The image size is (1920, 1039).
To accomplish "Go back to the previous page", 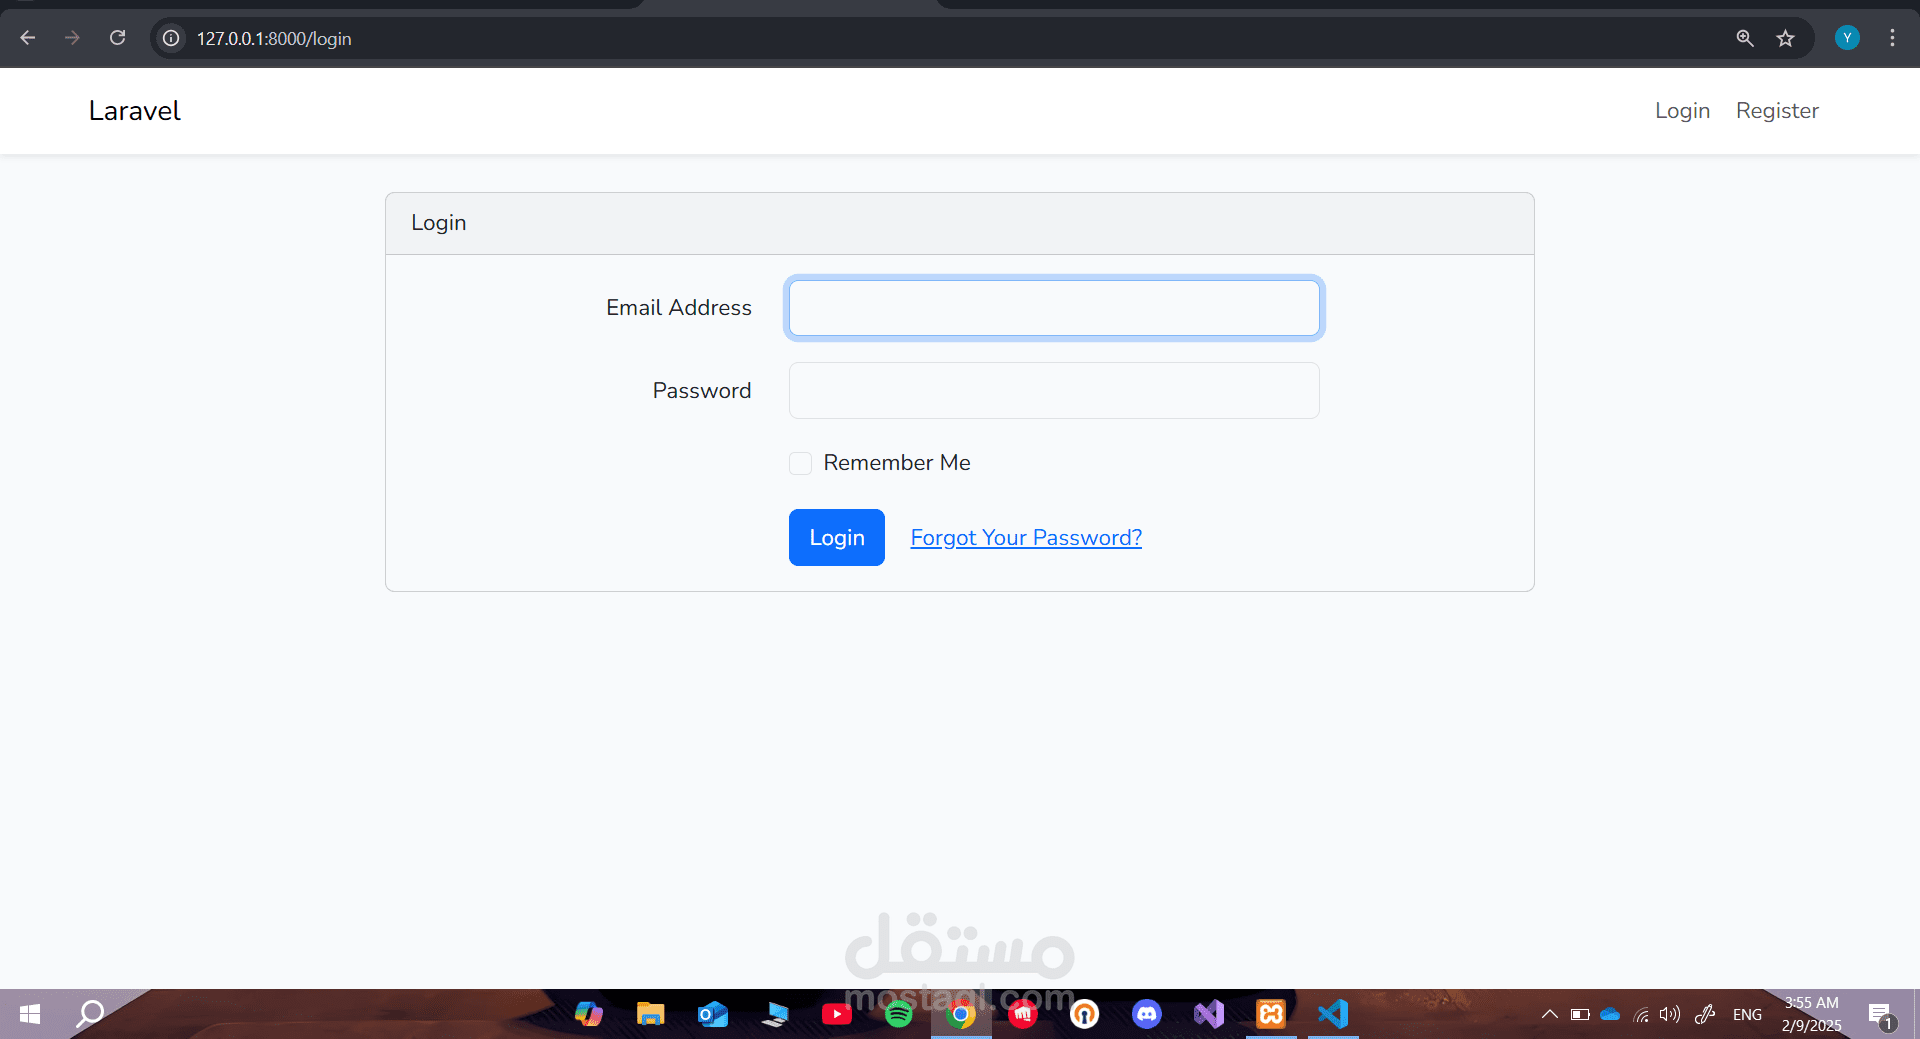I will [x=28, y=38].
